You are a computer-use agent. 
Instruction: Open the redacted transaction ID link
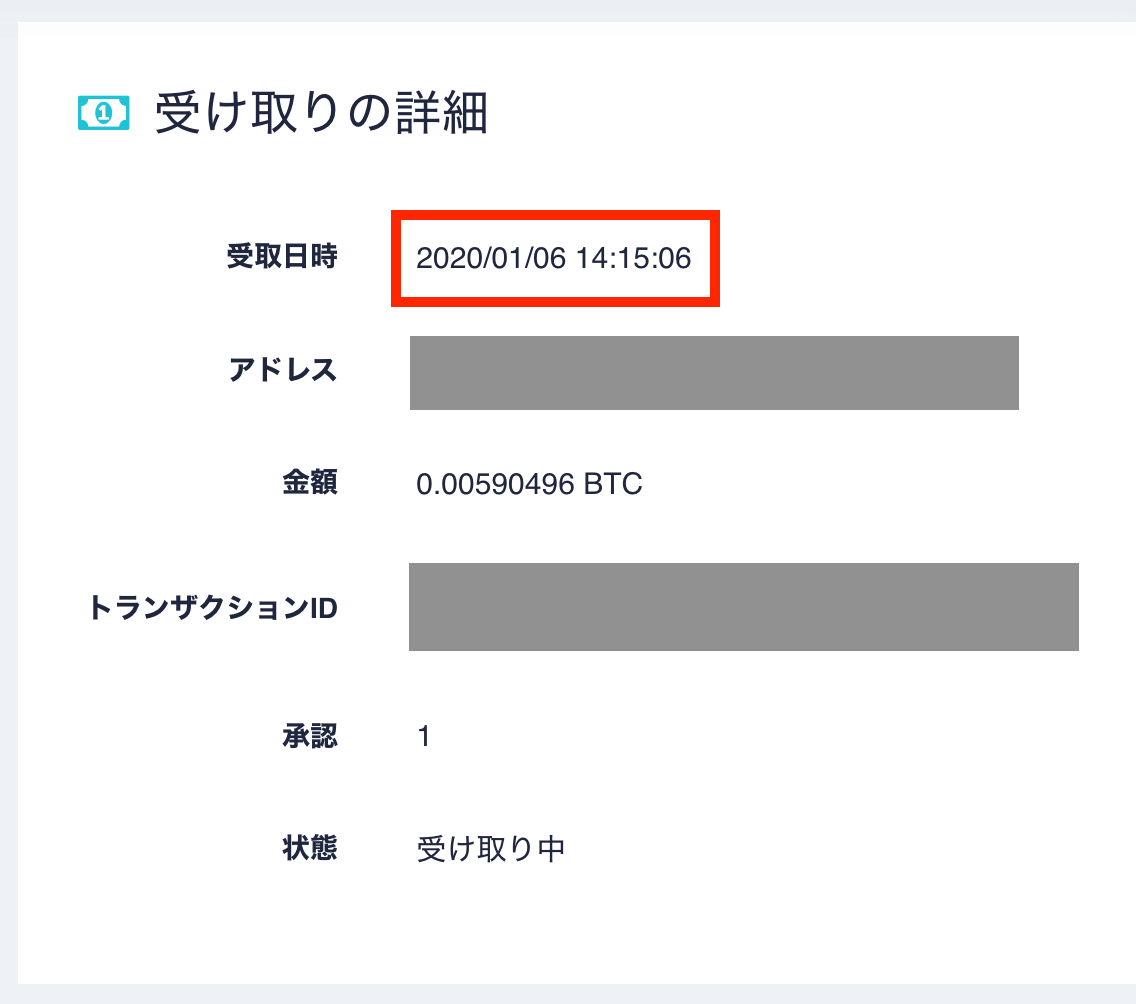coord(744,606)
